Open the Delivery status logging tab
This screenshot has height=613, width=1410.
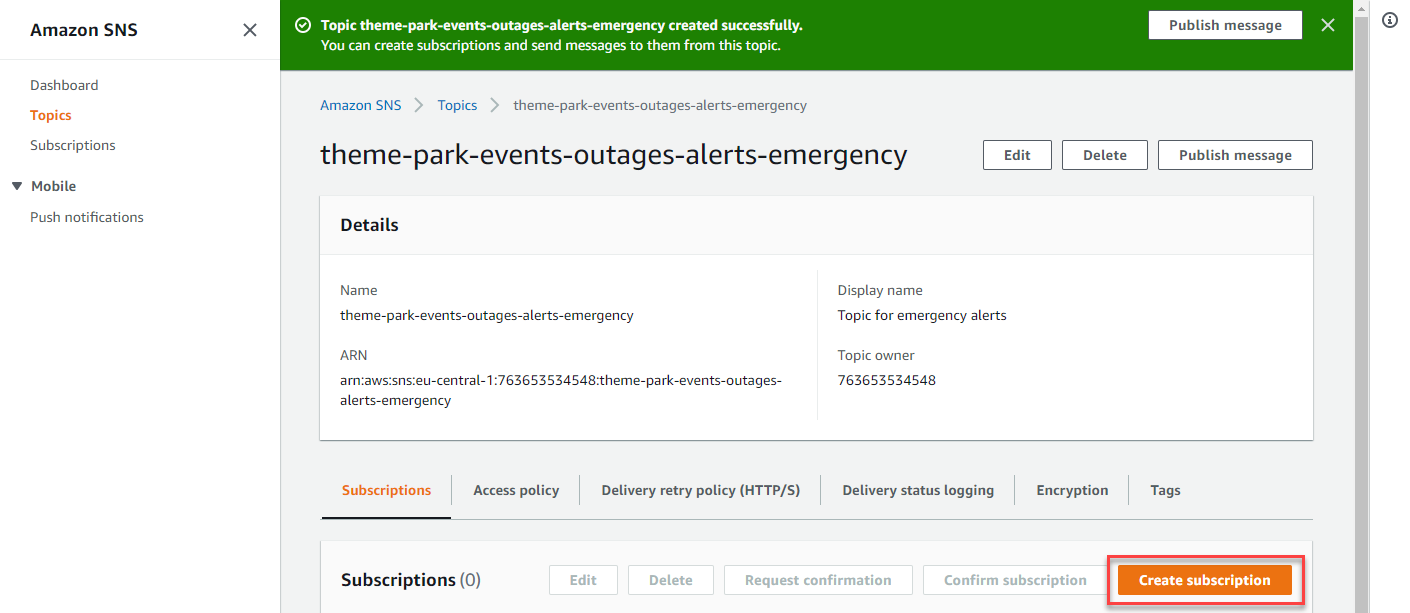(x=918, y=490)
